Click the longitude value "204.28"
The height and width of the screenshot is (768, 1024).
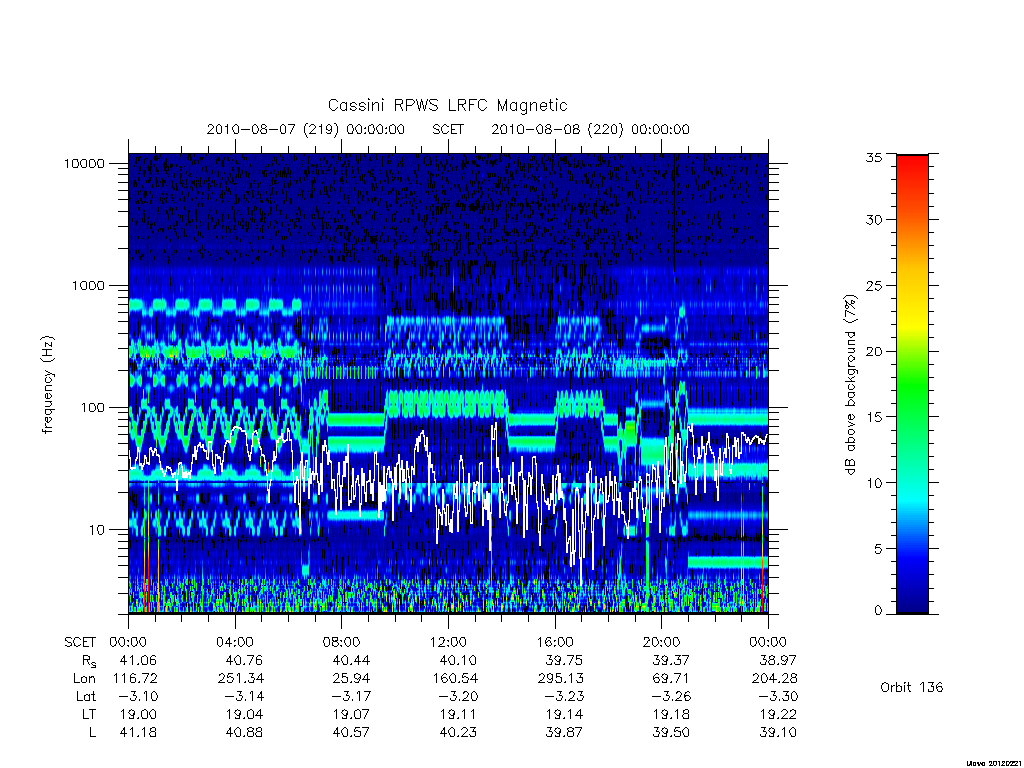point(775,679)
